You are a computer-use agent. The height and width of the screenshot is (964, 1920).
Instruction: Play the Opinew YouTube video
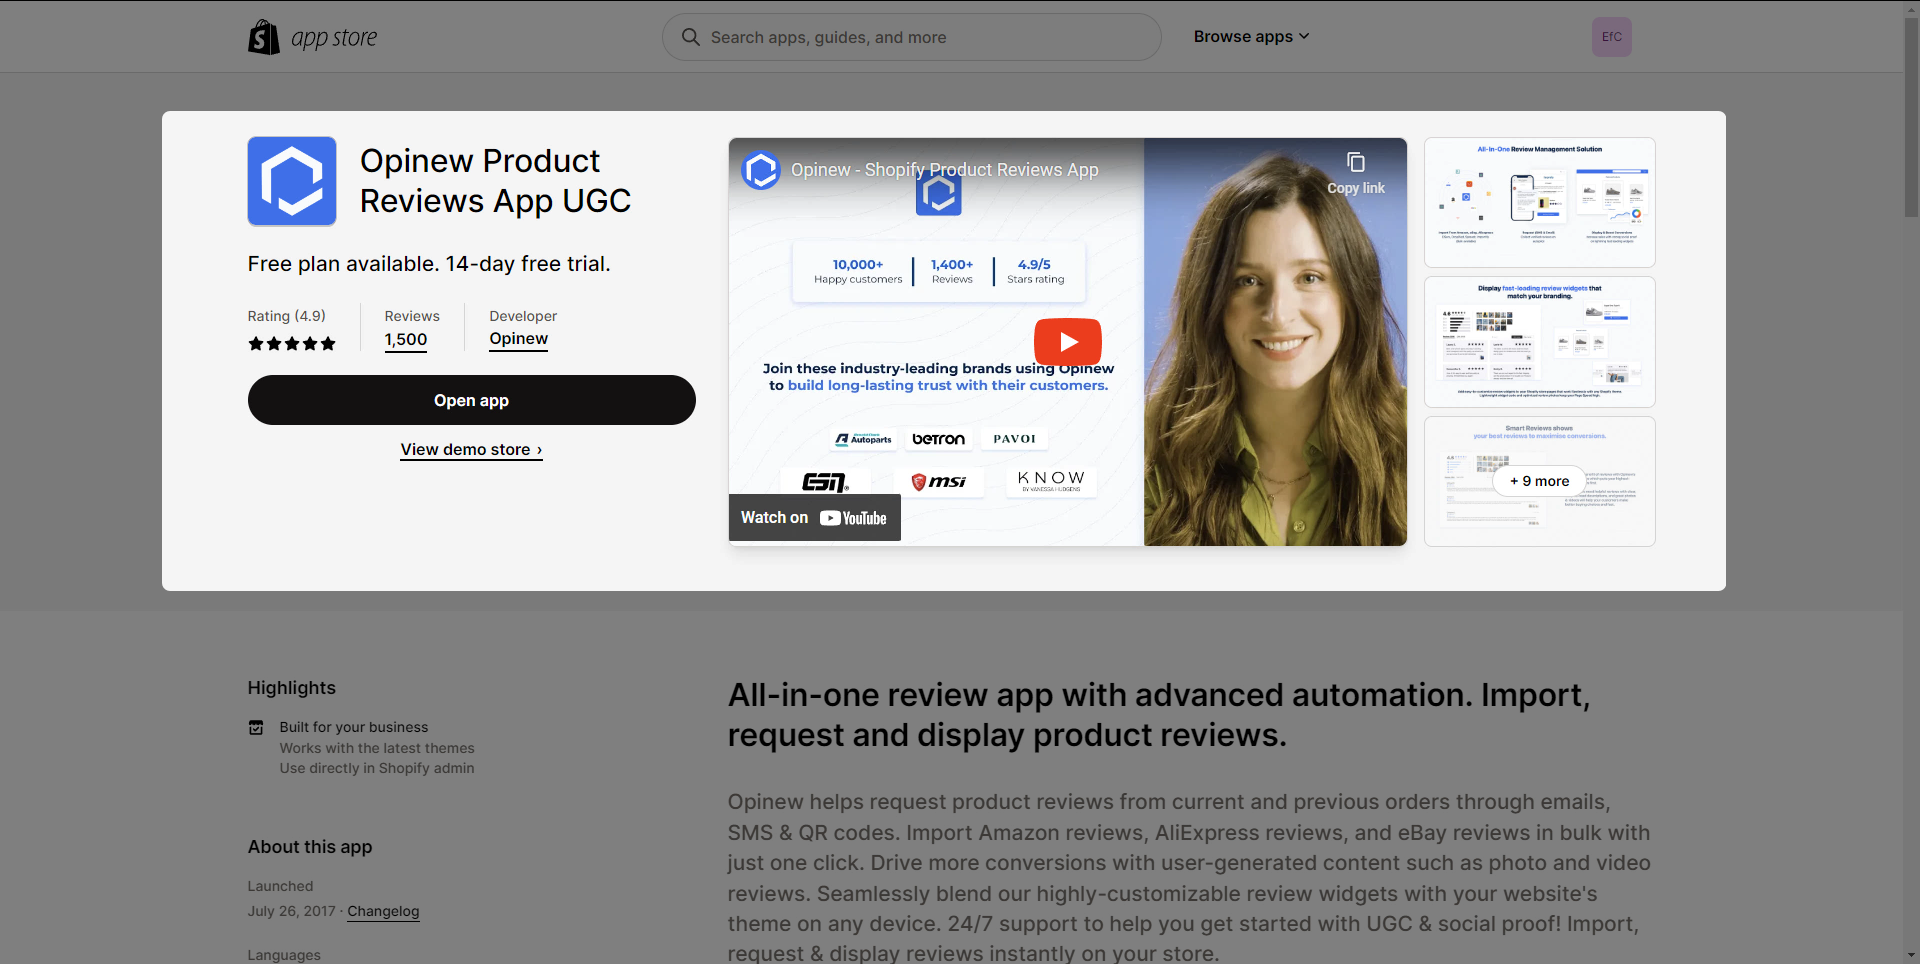pos(1067,342)
